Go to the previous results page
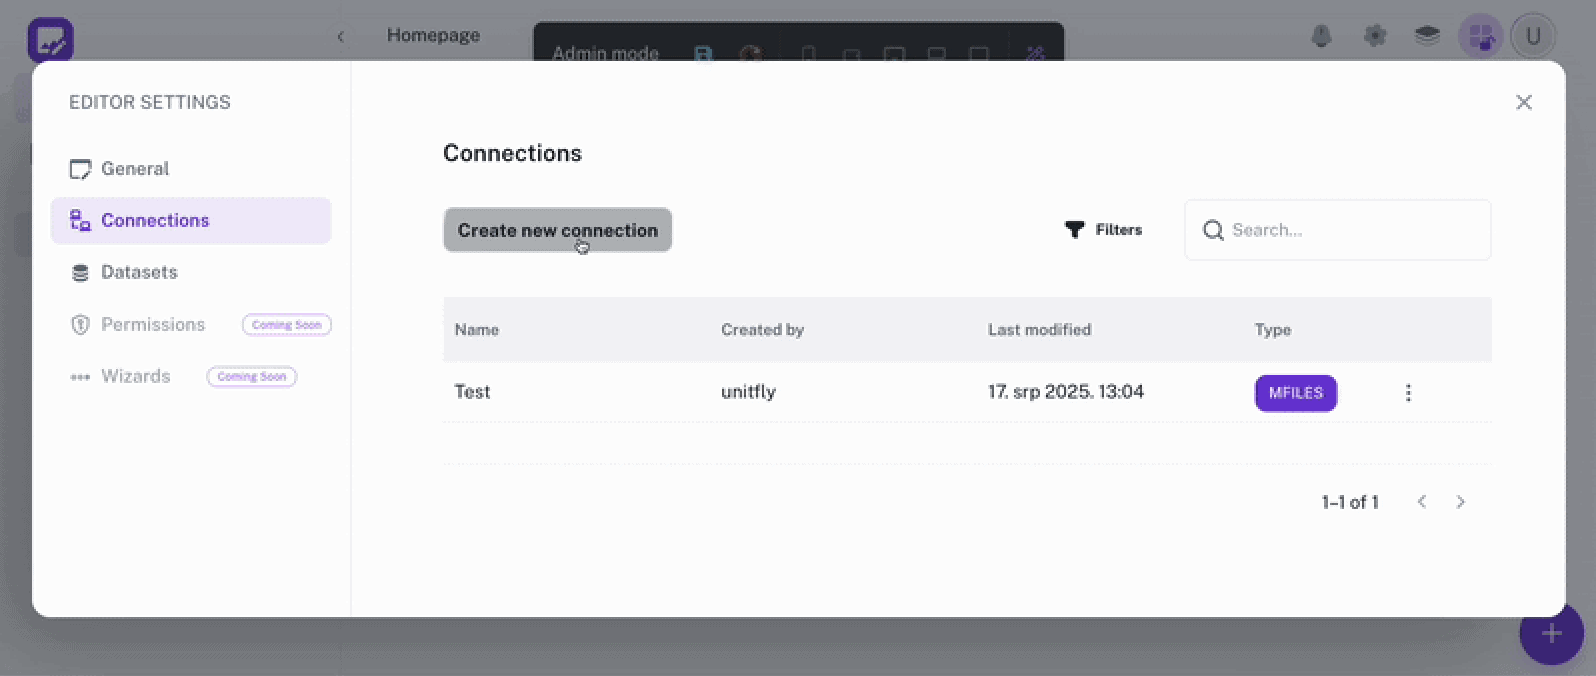Screen dimensions: 1596x676 (x=1421, y=502)
